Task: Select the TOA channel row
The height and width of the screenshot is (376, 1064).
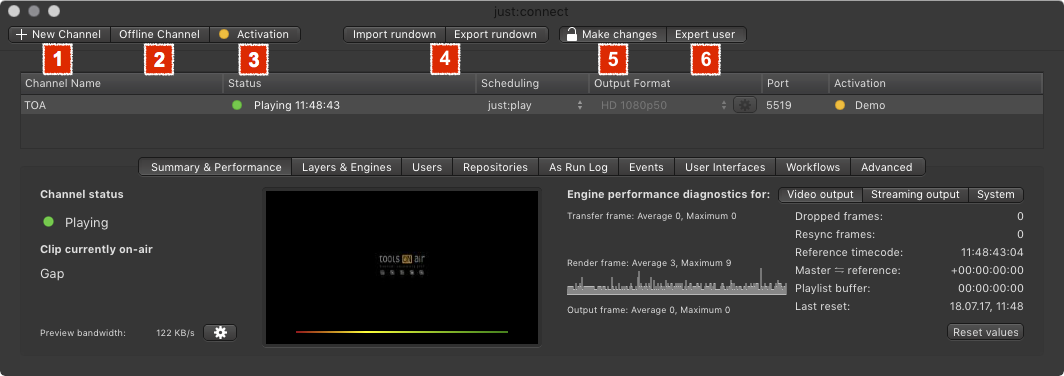Action: [531, 105]
